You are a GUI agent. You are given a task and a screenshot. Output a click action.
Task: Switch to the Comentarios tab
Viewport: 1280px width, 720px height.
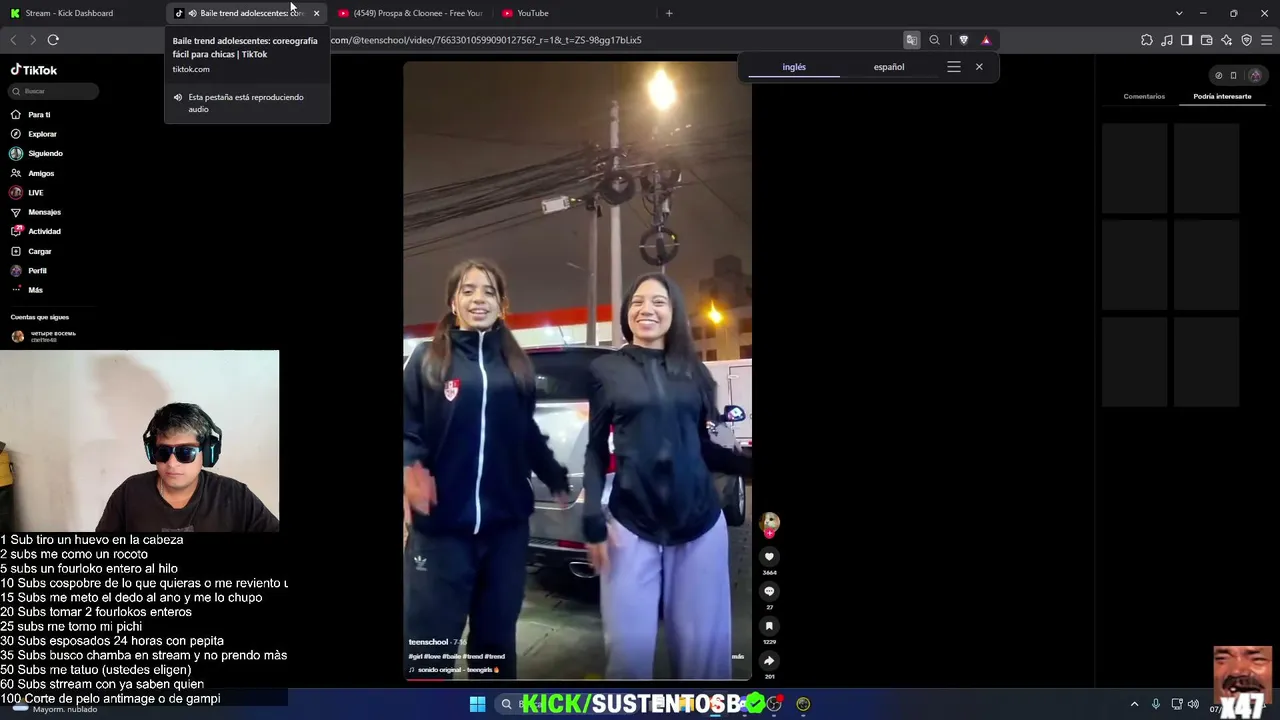click(1144, 97)
